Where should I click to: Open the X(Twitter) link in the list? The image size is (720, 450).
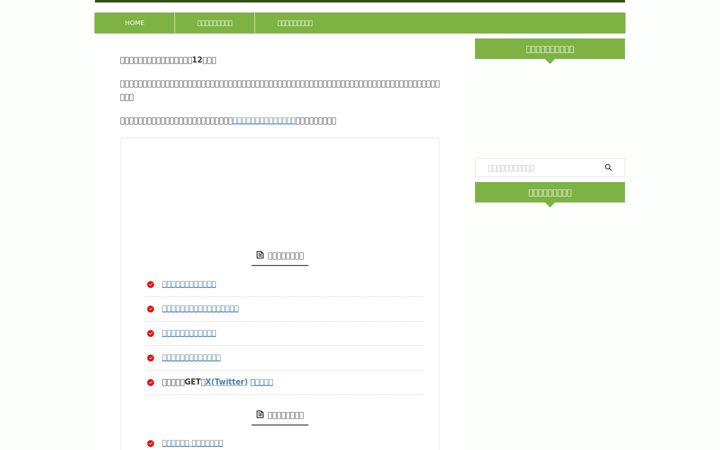point(226,382)
